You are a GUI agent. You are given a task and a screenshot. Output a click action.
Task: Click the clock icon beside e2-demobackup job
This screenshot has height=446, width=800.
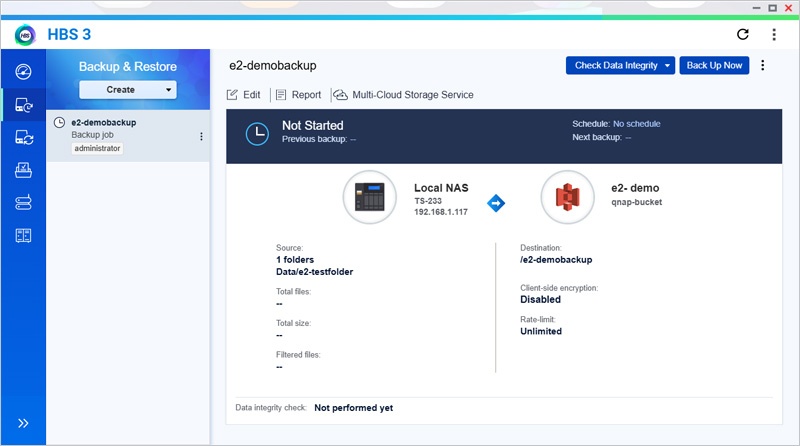coord(60,122)
